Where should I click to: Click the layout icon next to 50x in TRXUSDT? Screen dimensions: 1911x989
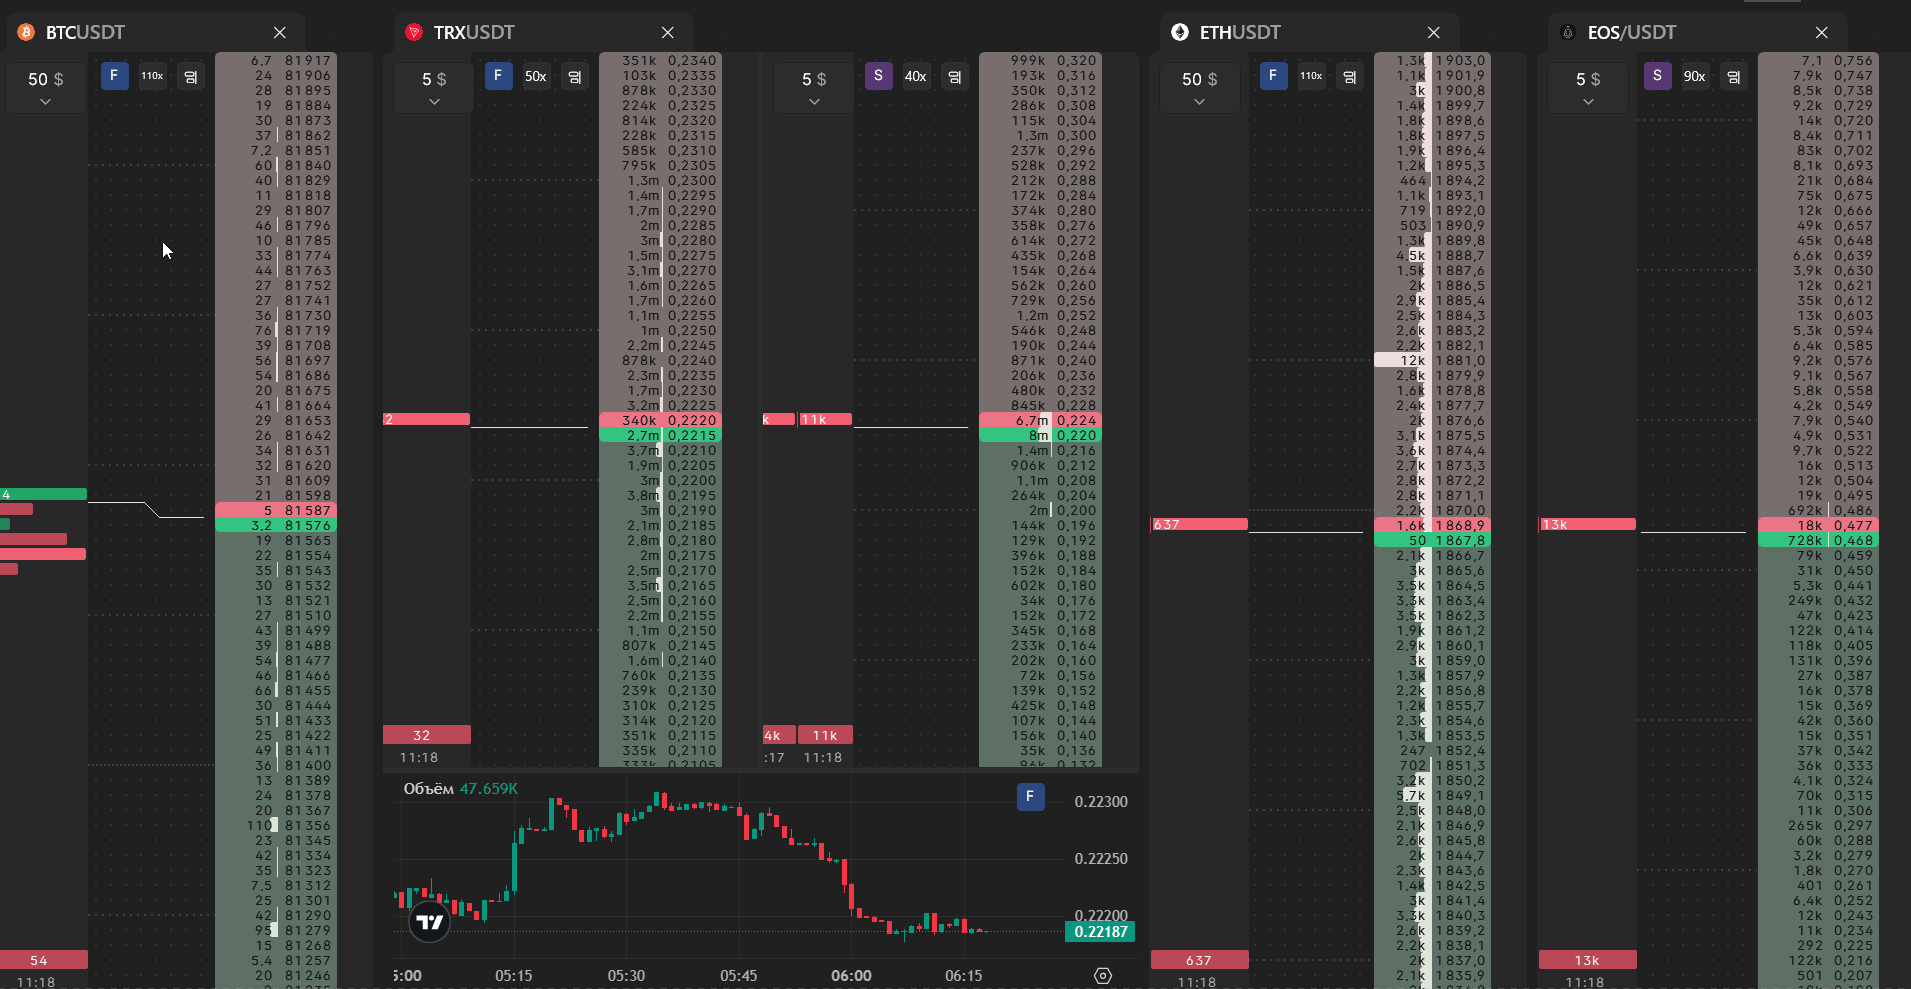(574, 76)
